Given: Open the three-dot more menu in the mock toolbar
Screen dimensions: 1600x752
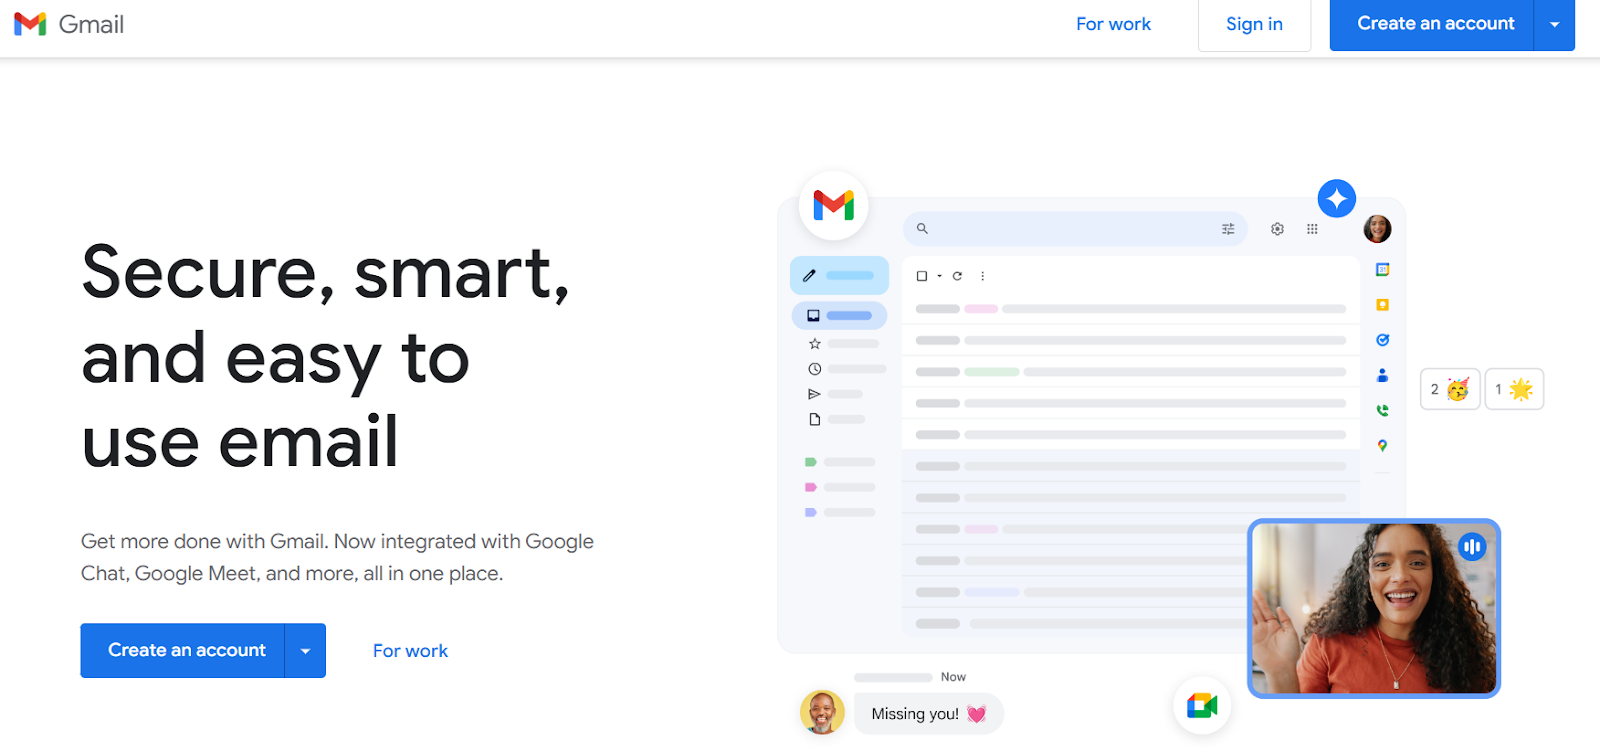Looking at the screenshot, I should coord(982,276).
